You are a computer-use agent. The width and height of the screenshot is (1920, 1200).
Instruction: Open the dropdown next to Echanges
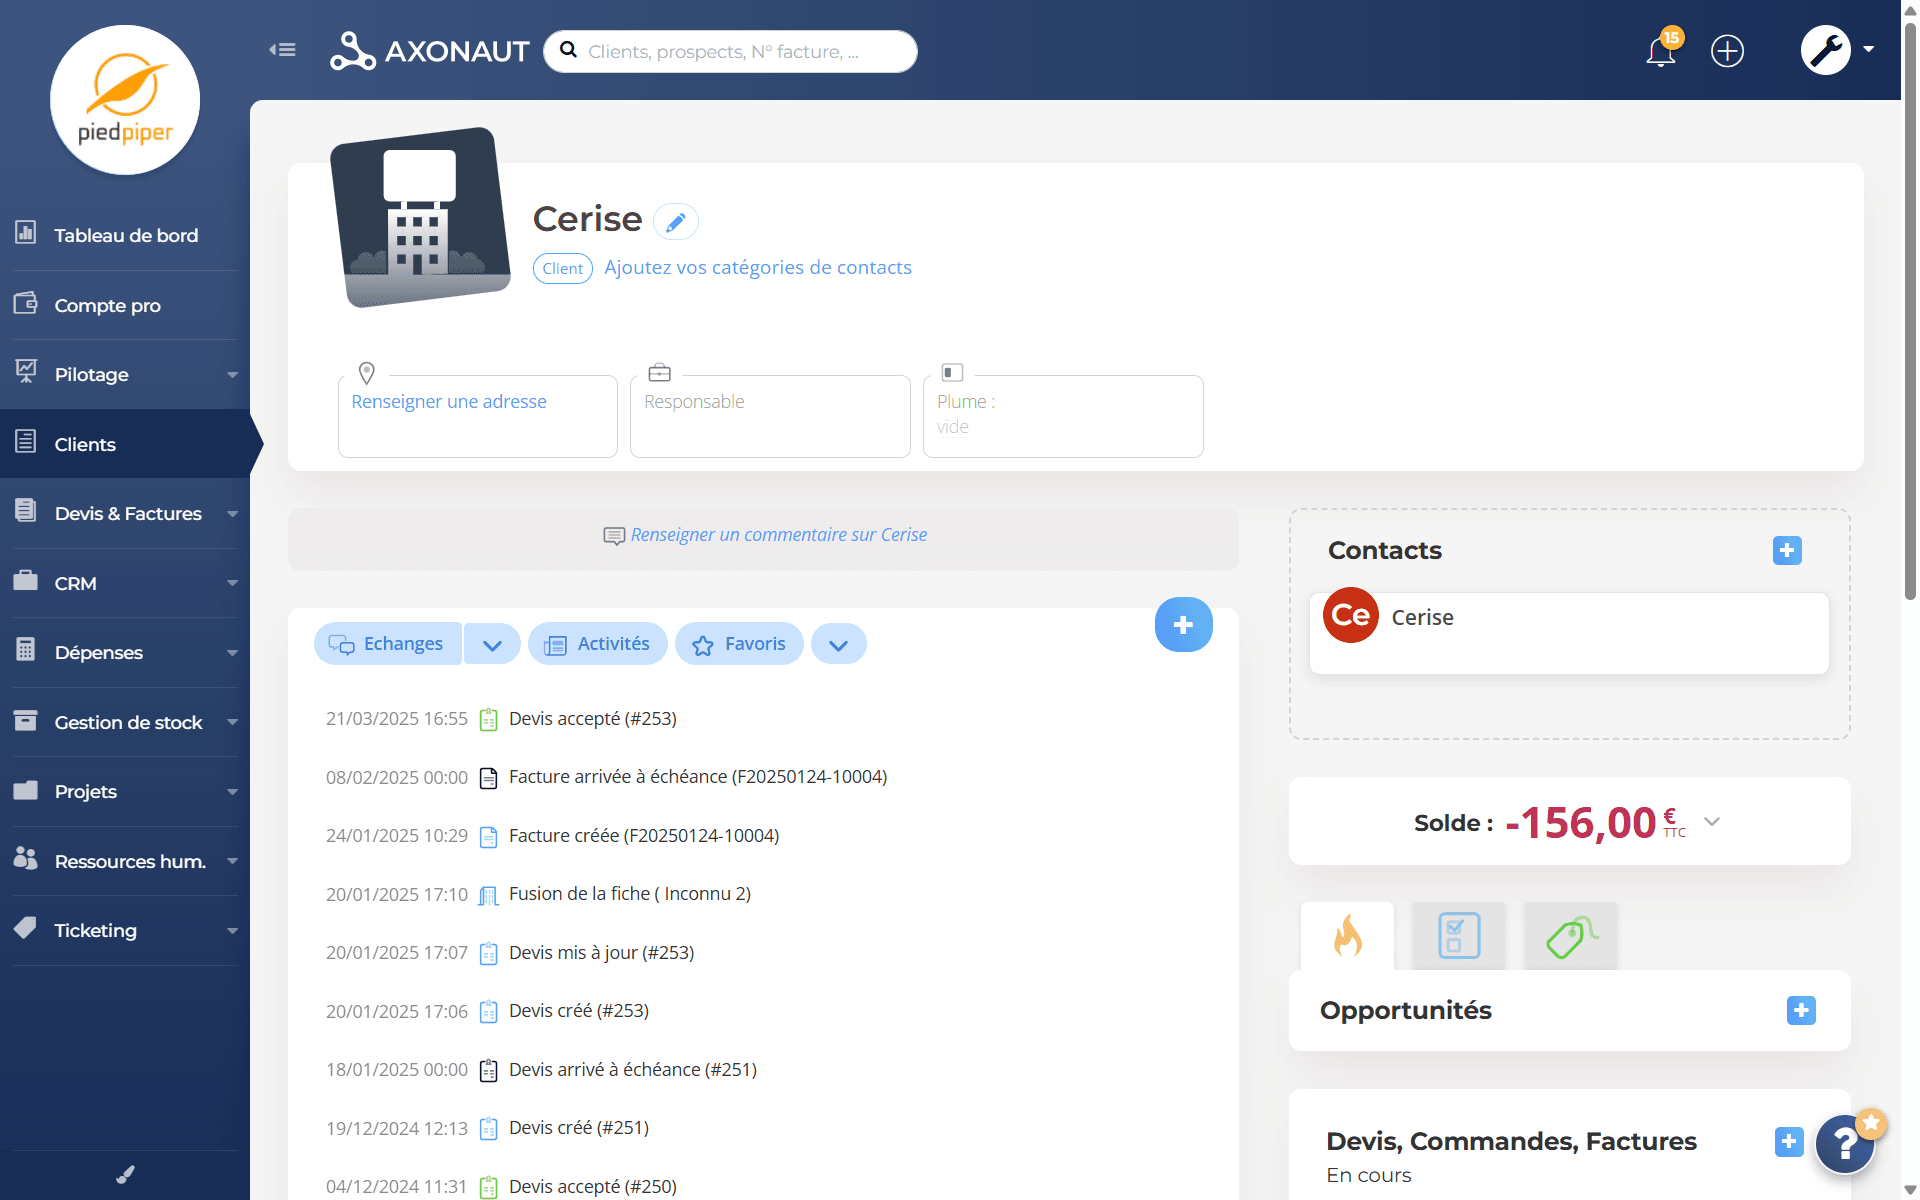492,645
